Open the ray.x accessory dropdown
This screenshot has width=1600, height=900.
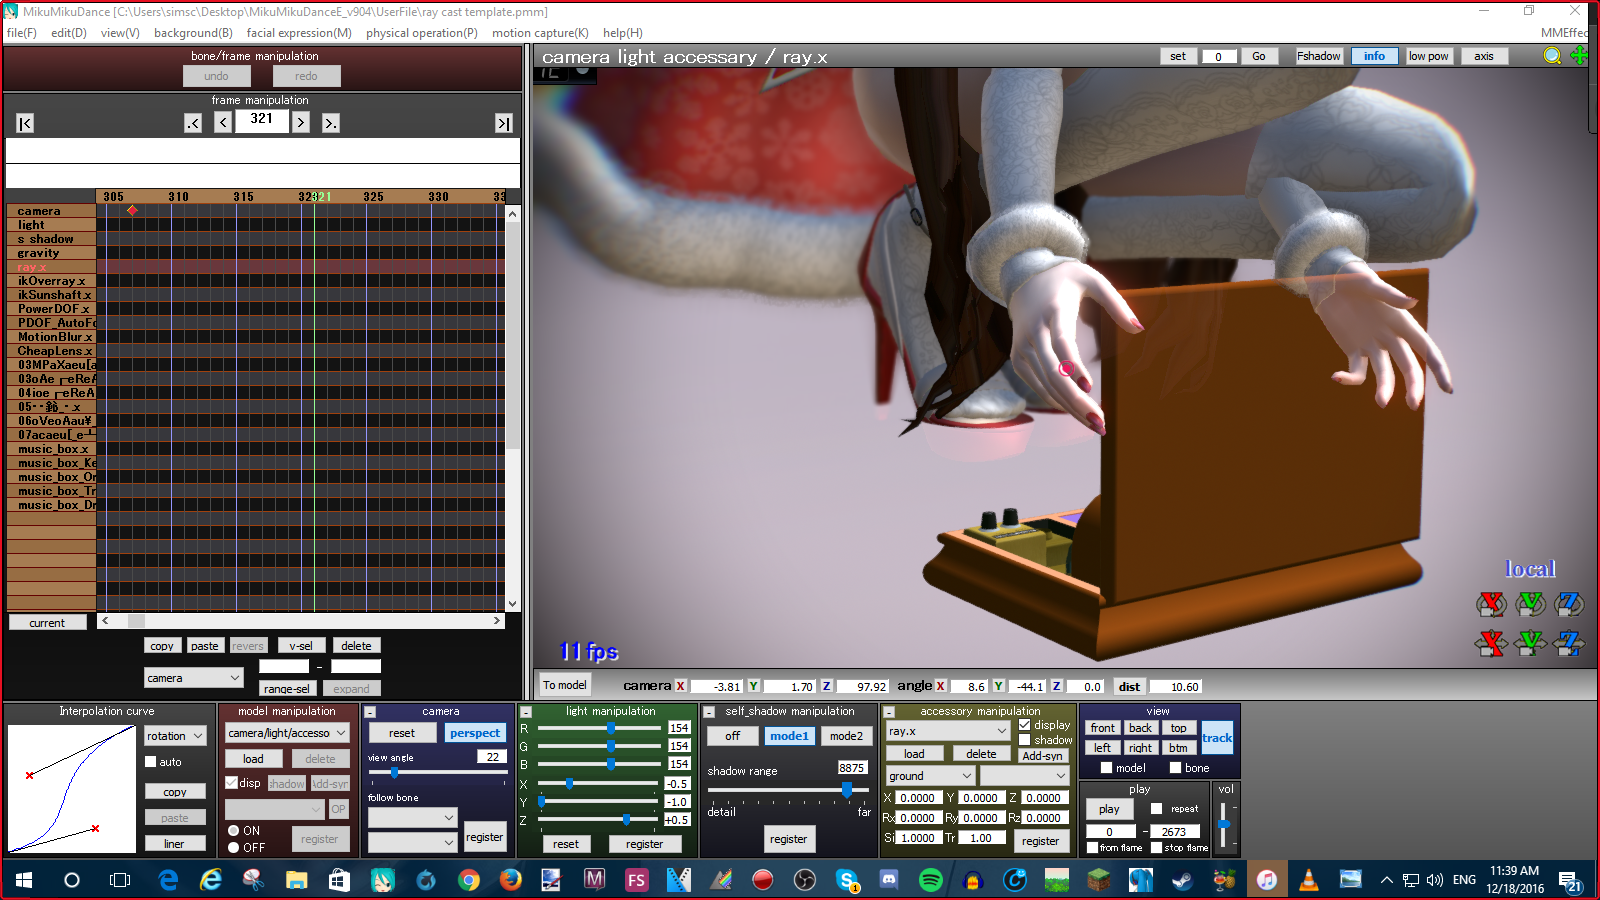pyautogui.click(x=947, y=731)
